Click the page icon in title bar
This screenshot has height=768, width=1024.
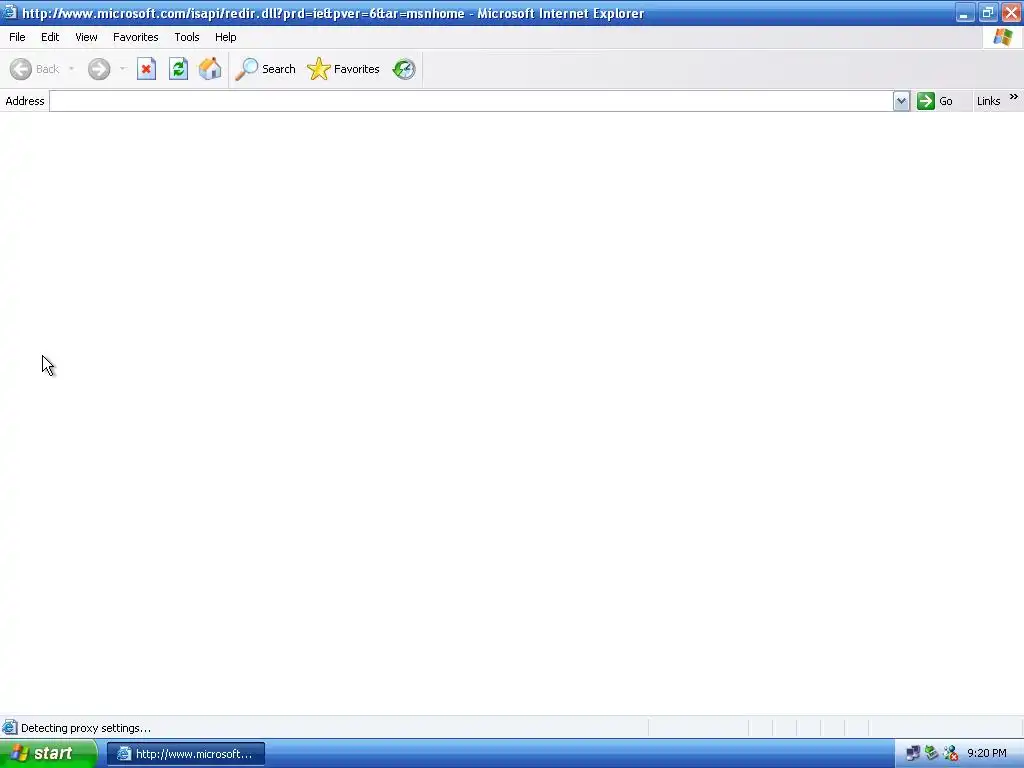[10, 12]
